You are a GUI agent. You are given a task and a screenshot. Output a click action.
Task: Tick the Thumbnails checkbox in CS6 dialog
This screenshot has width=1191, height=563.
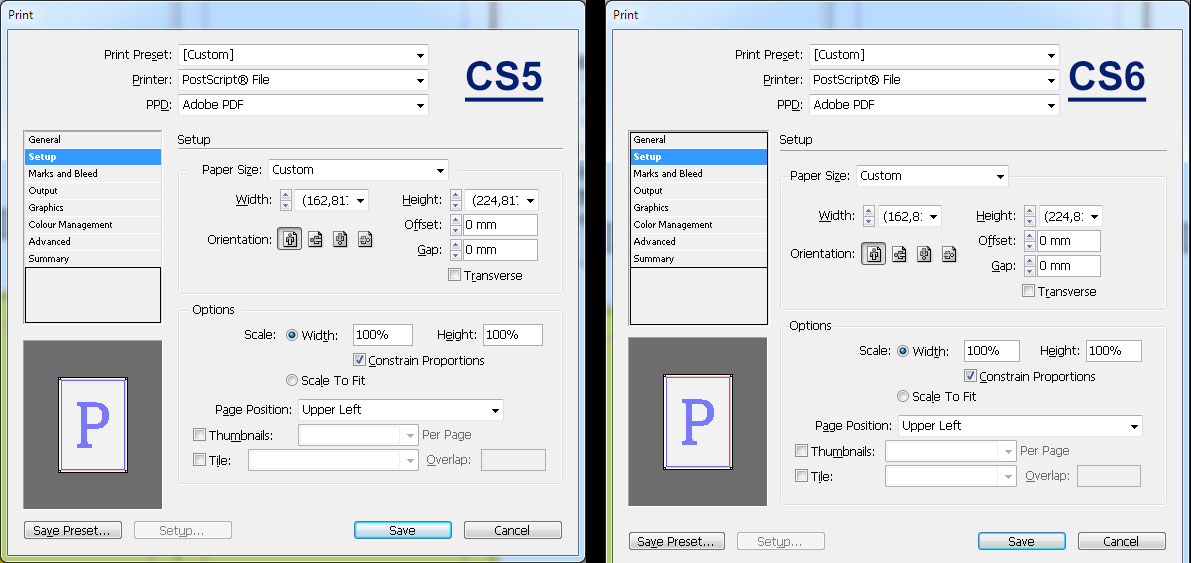point(801,451)
